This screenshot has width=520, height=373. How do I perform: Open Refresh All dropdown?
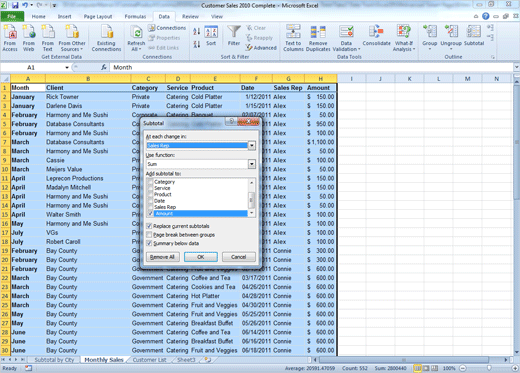click(136, 38)
